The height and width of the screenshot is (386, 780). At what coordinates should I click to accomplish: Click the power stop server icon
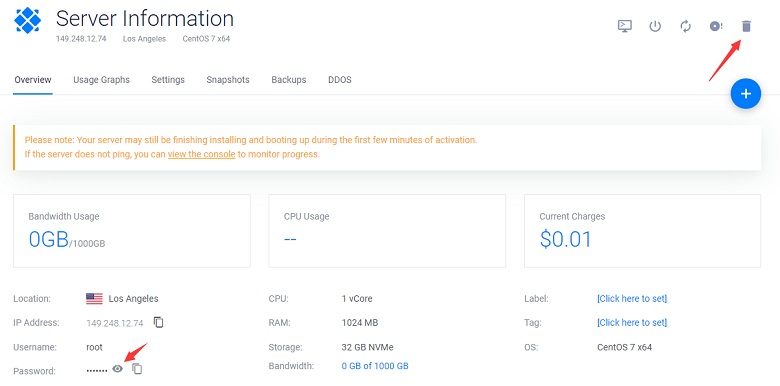655,26
